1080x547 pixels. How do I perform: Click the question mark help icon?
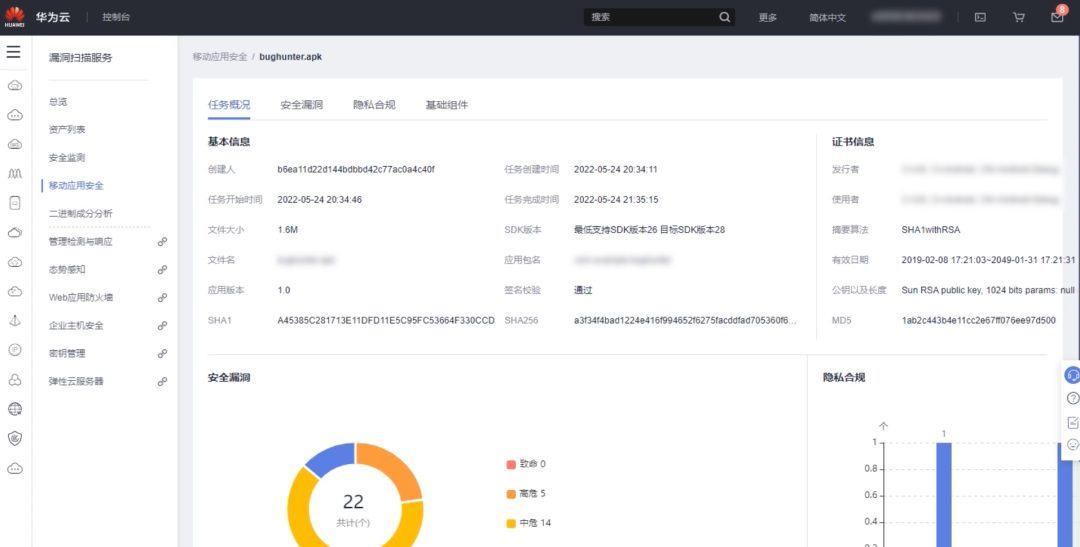(1072, 398)
